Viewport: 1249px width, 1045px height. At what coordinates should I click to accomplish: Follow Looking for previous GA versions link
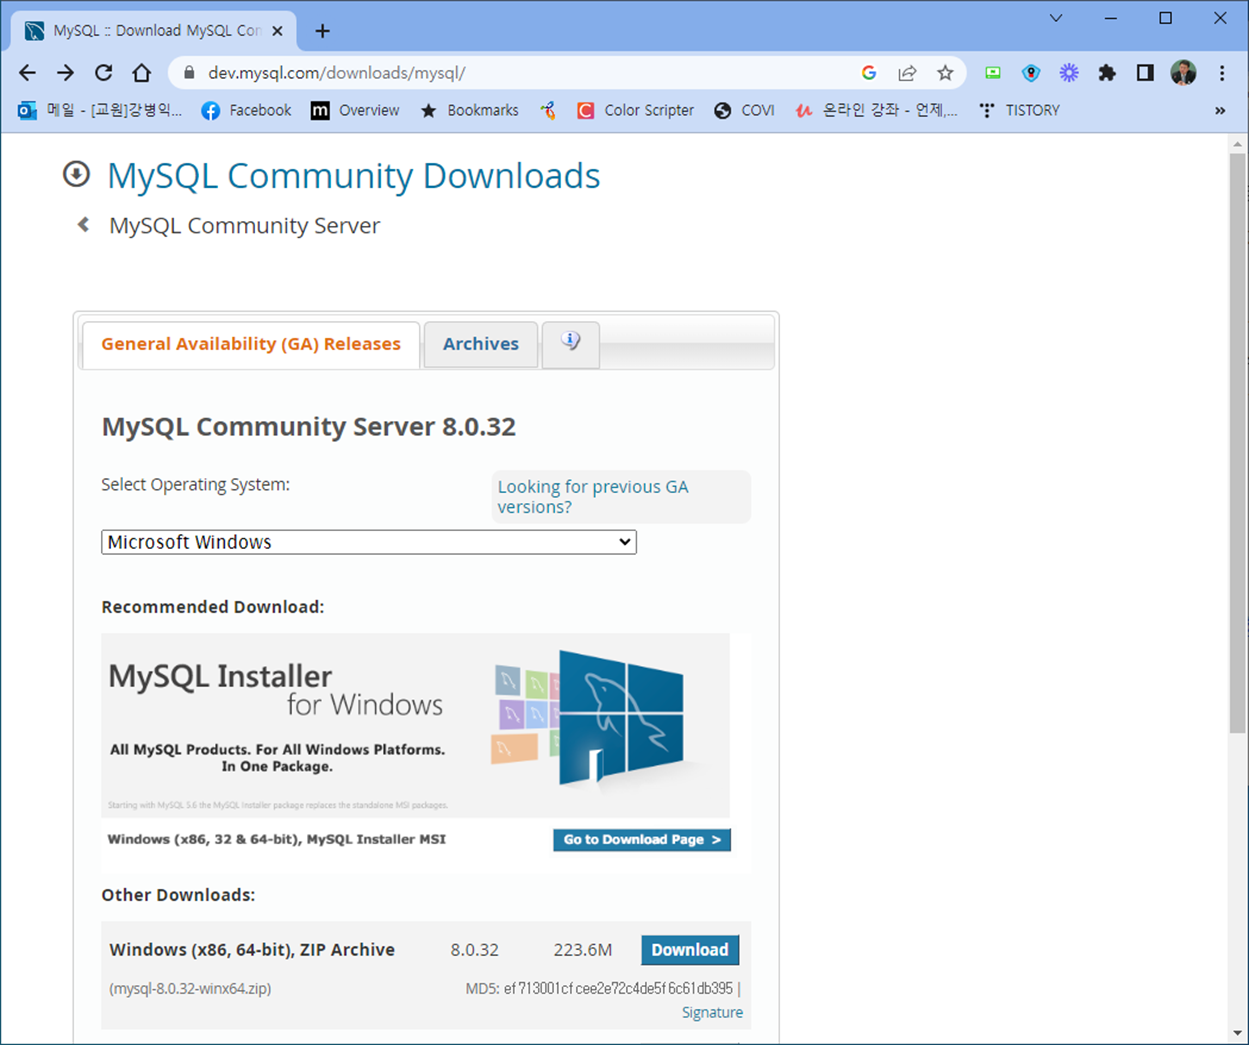click(x=593, y=497)
